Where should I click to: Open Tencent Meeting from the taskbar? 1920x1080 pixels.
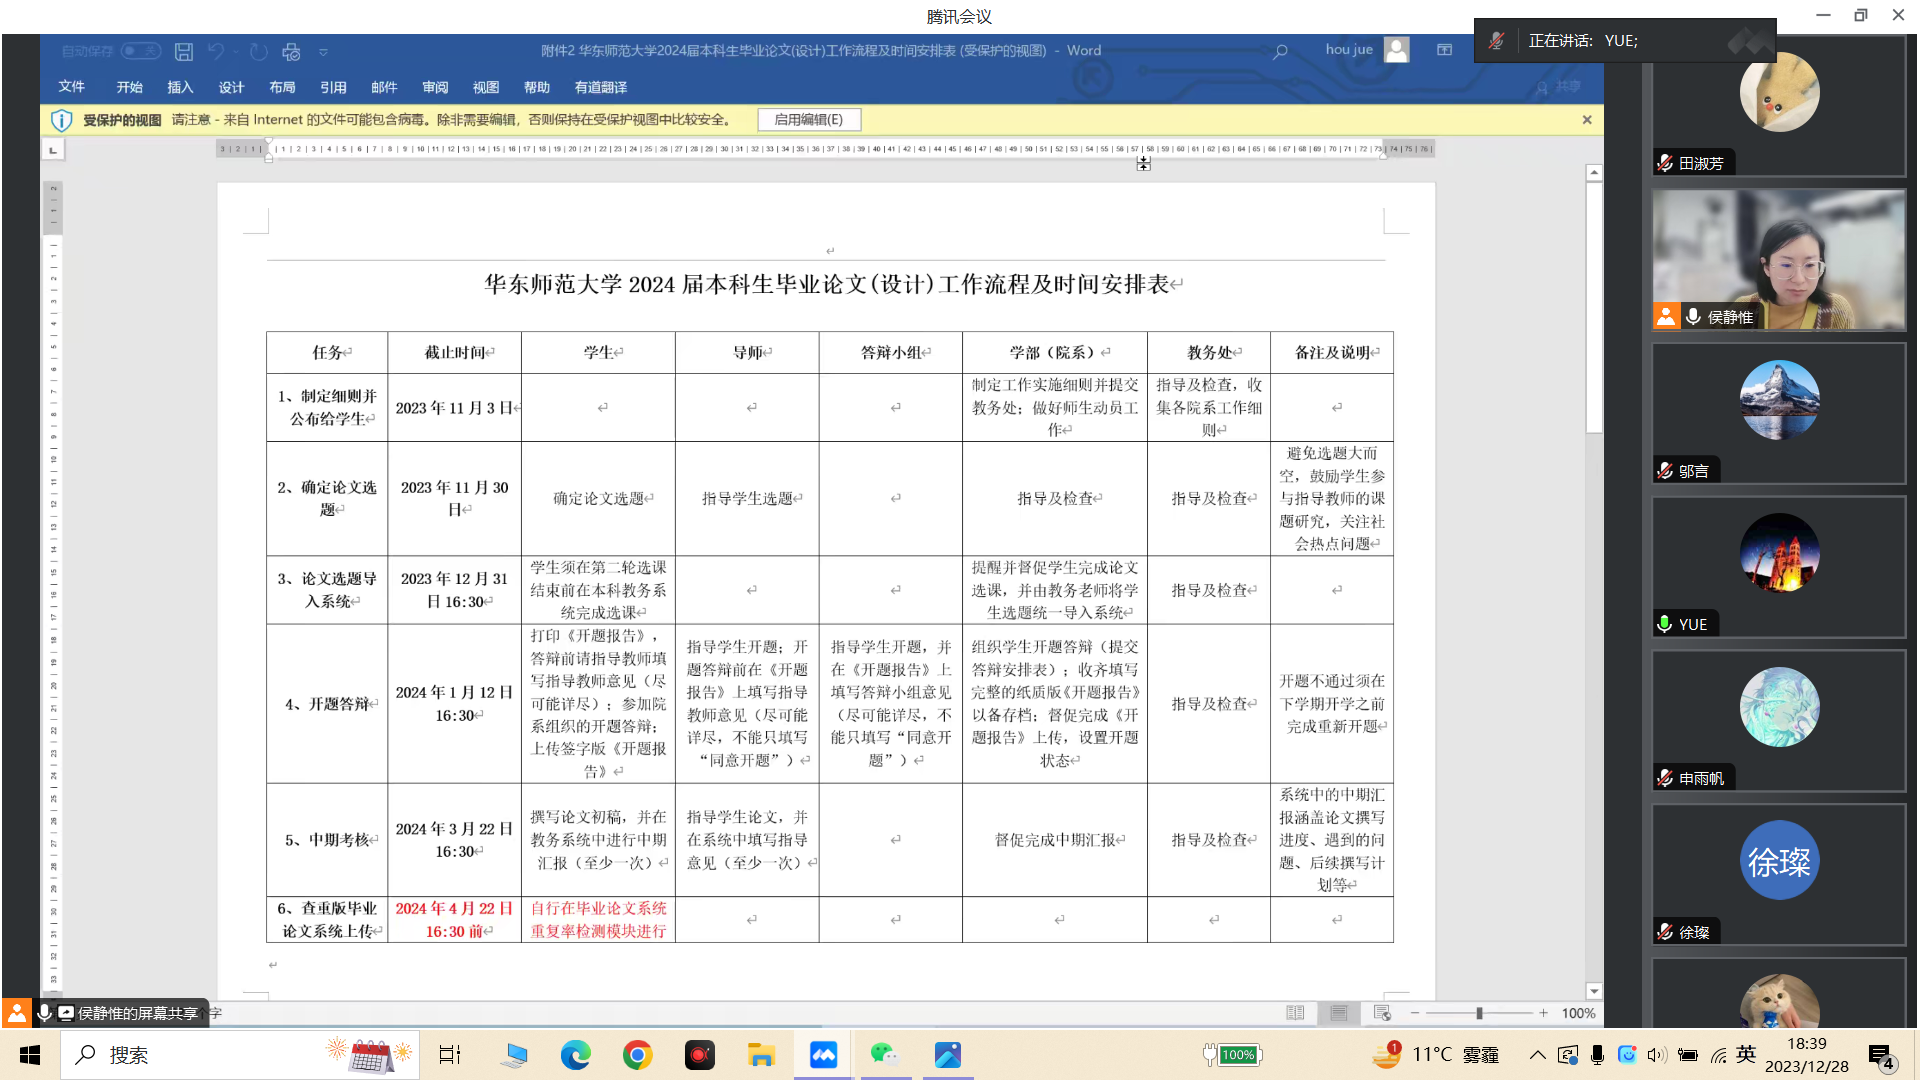(x=822, y=1054)
